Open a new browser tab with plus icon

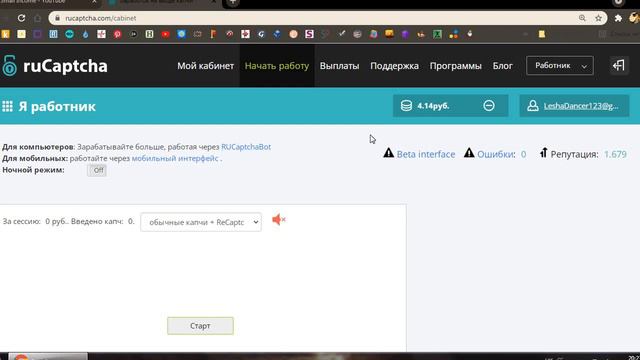pyautogui.click(x=233, y=2)
